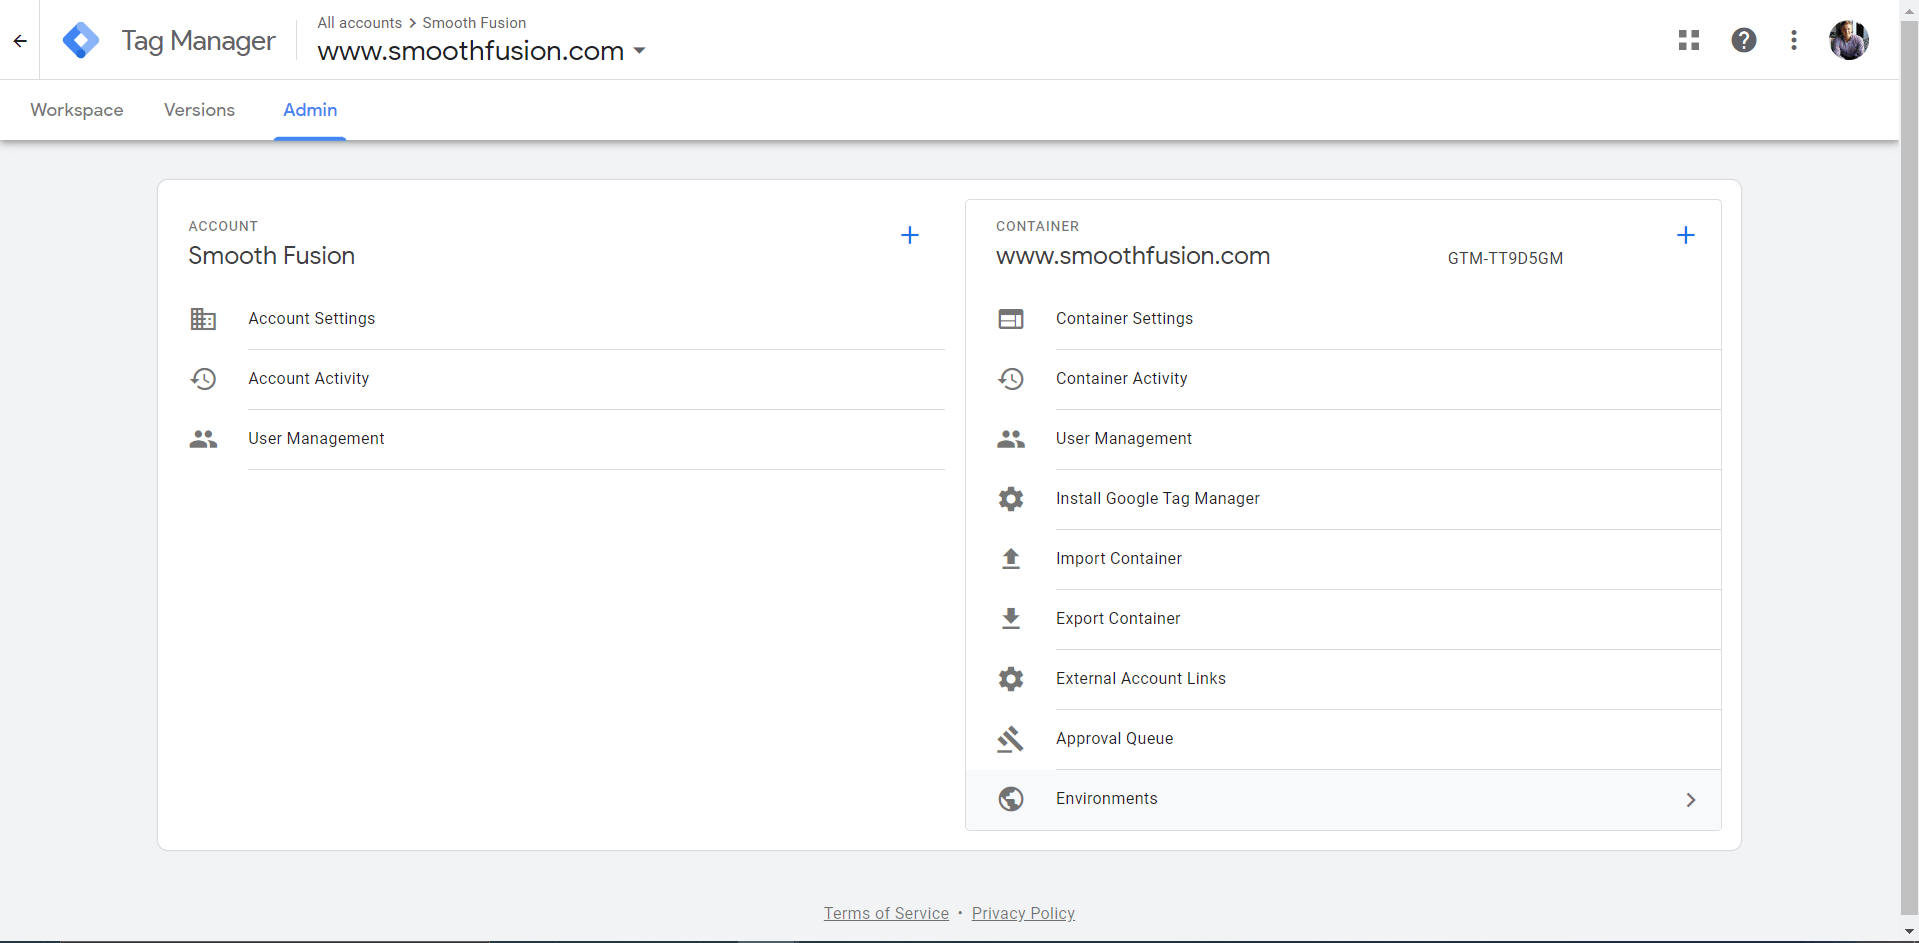The image size is (1919, 943).
Task: Open the Google apps grid icon
Action: [1689, 40]
